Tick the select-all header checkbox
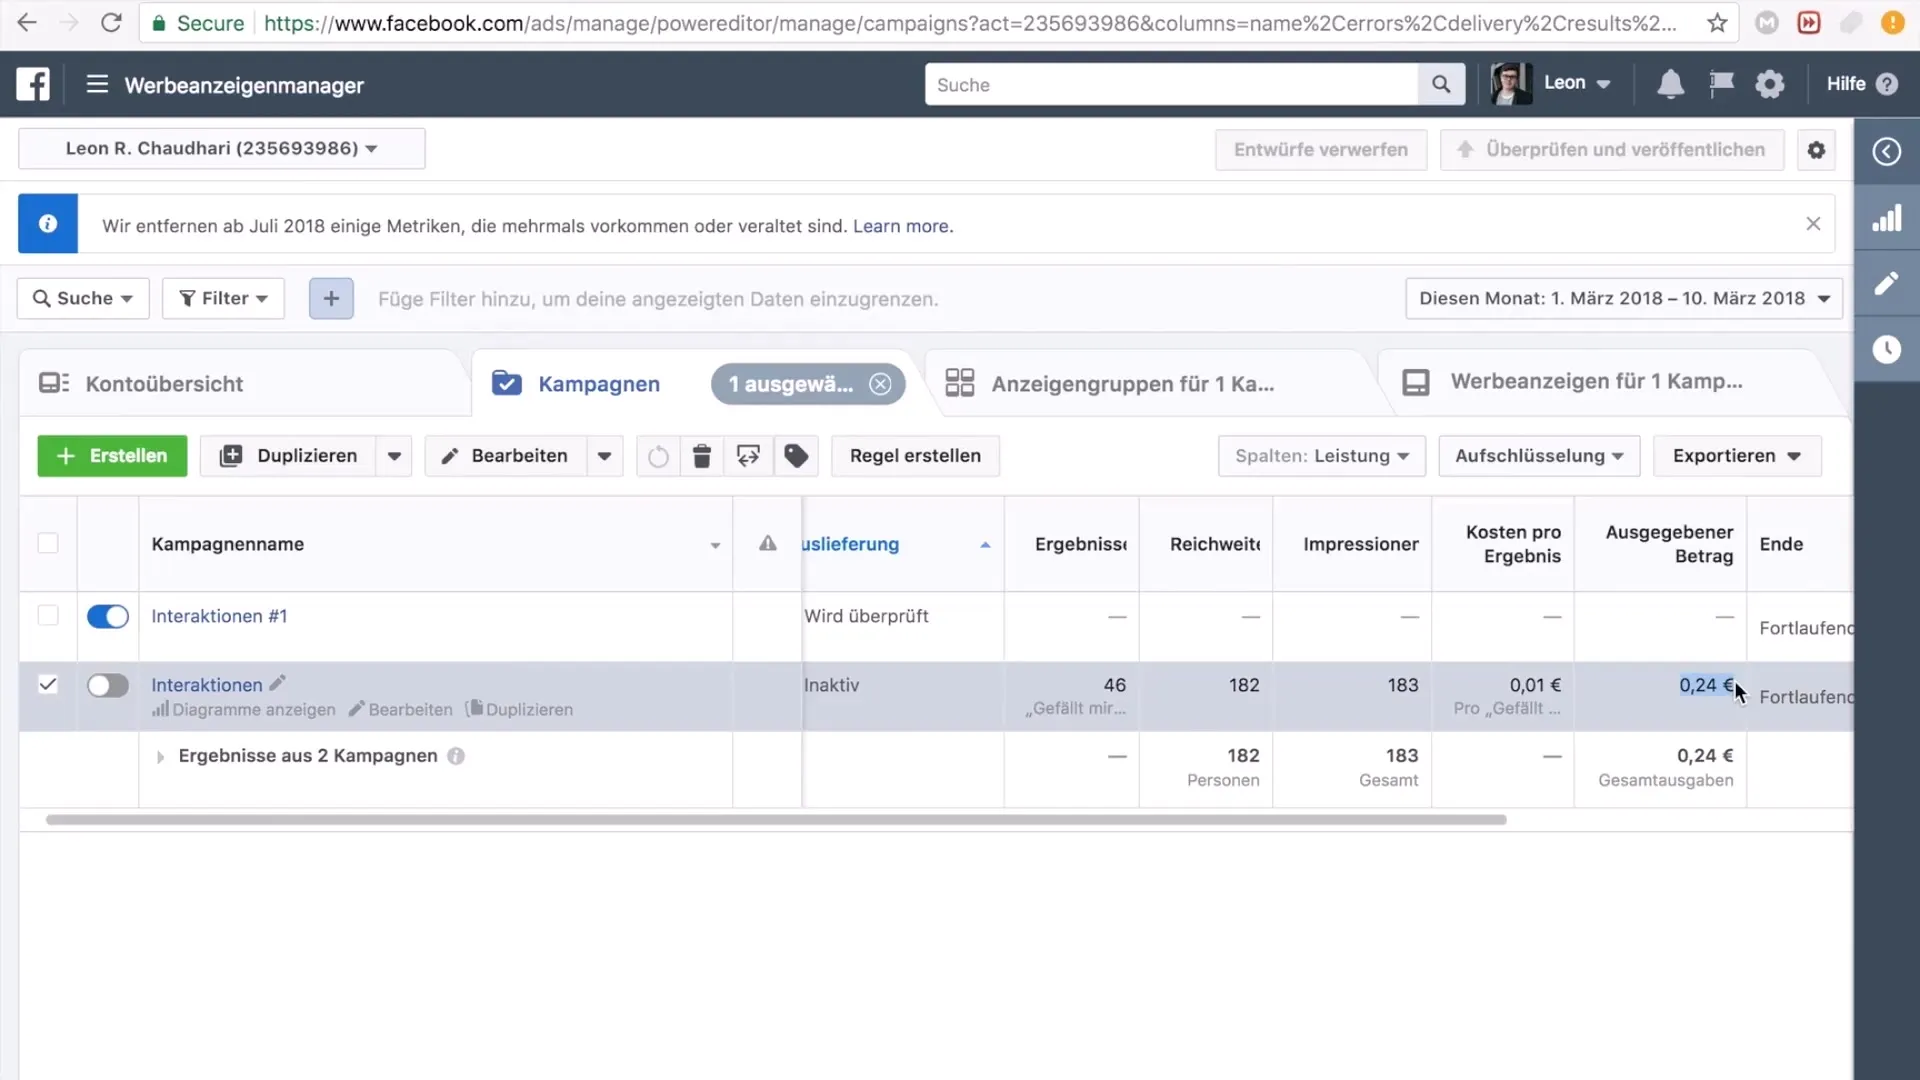The image size is (1920, 1080). tap(48, 543)
